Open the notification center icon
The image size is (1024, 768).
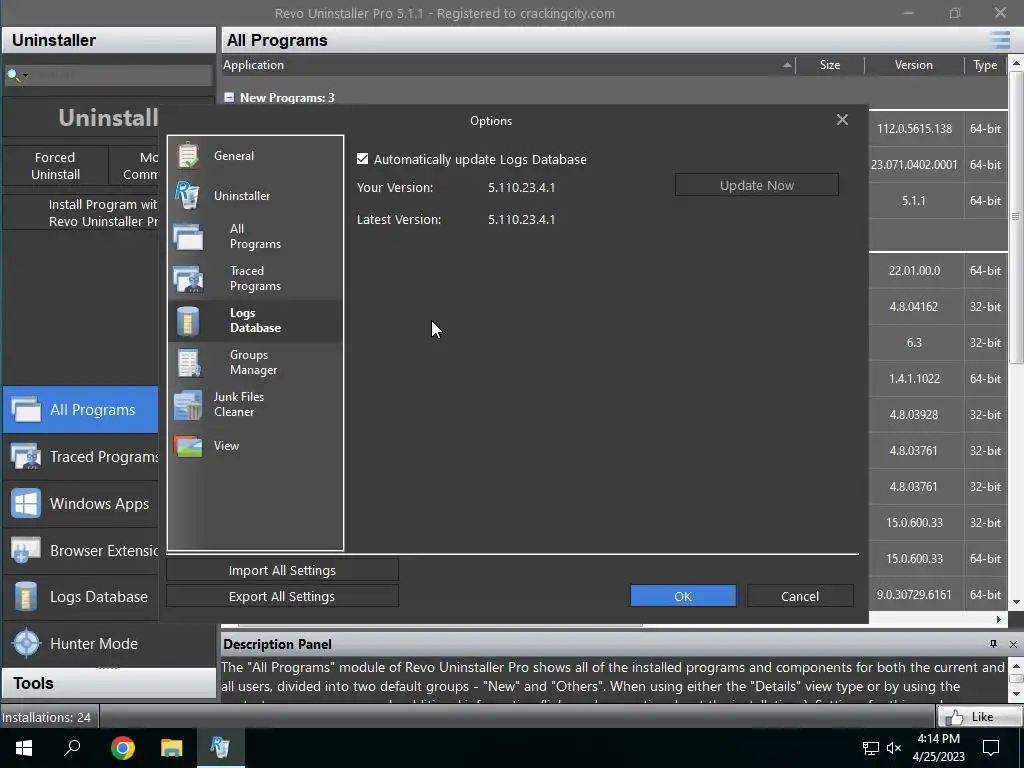(x=991, y=748)
